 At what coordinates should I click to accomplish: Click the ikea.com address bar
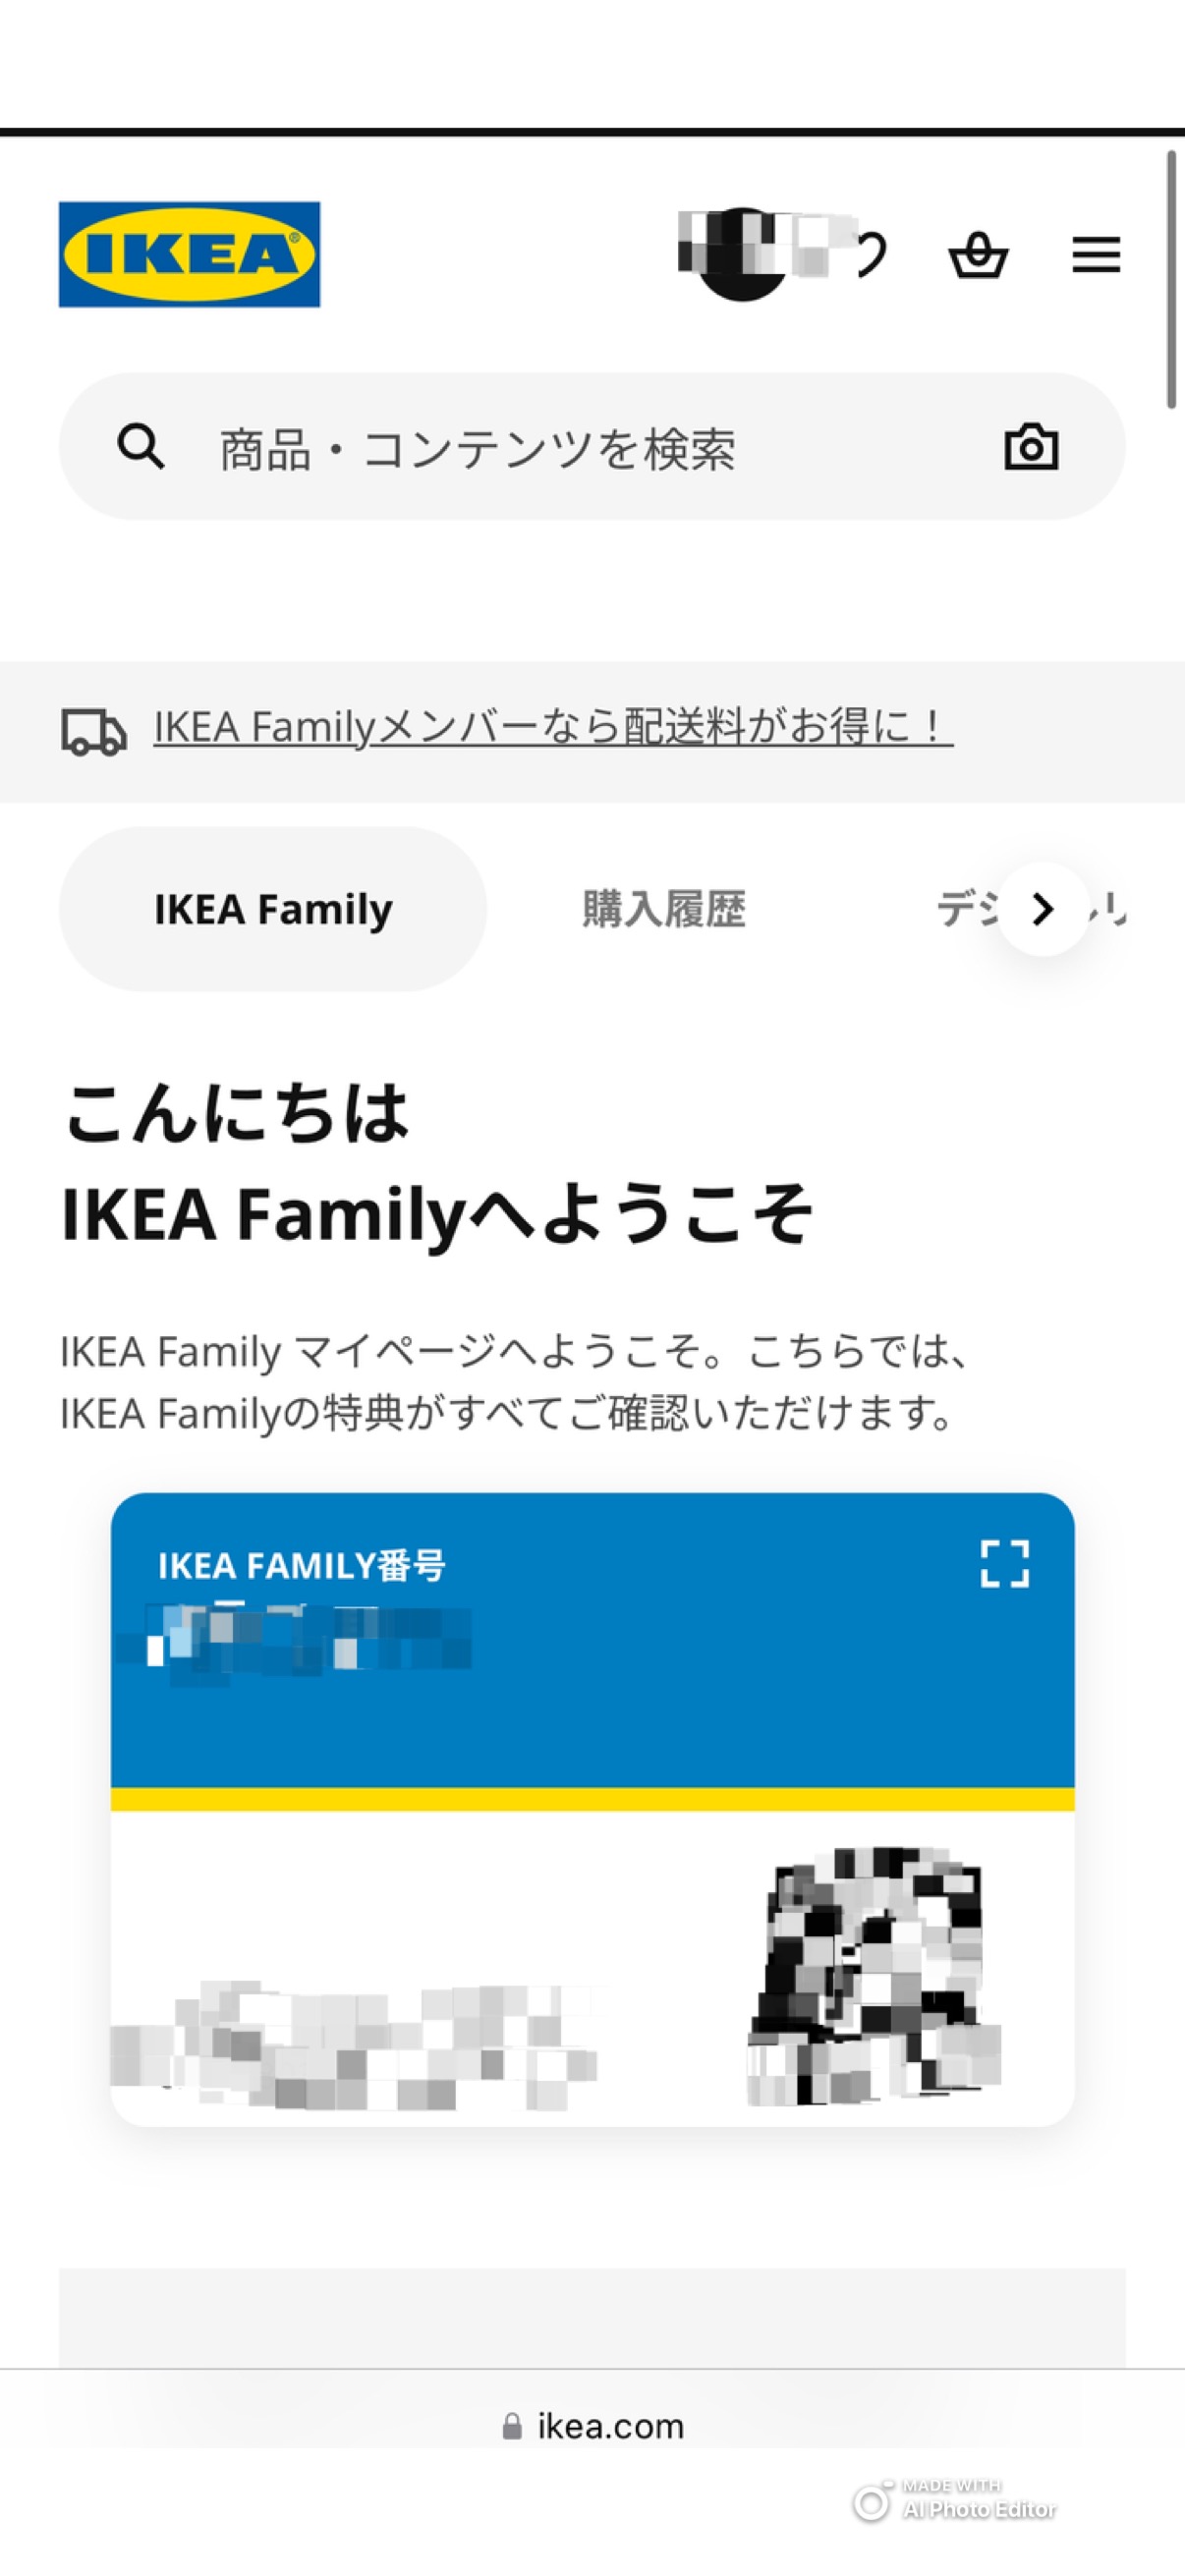(592, 2426)
